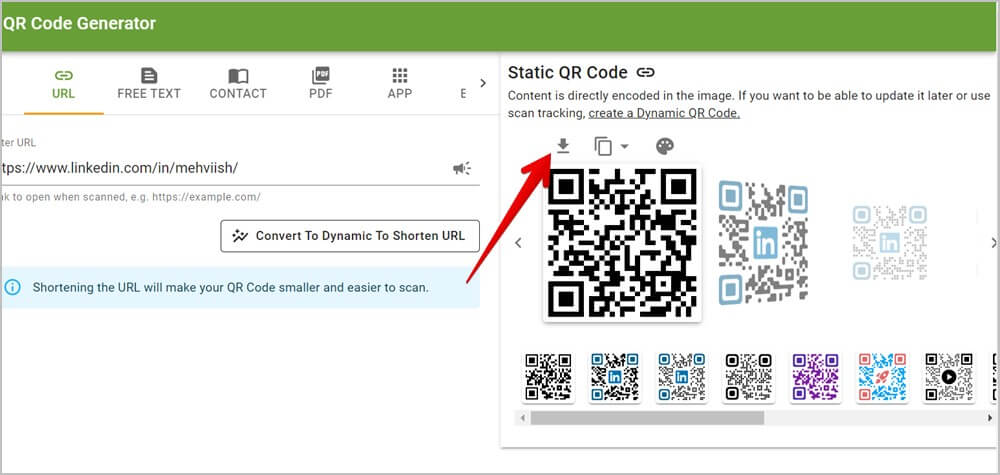Go to next QR design with right arrow
Screen dimensions: 1000x475
click(x=993, y=243)
